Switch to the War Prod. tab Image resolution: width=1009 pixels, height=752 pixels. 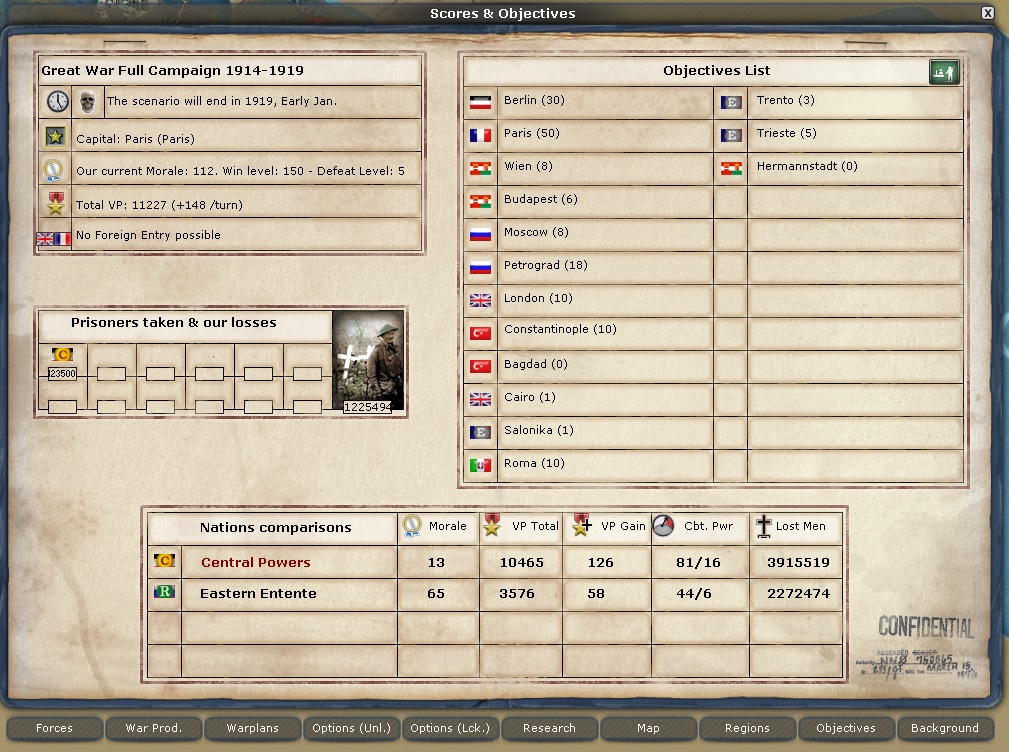point(153,728)
